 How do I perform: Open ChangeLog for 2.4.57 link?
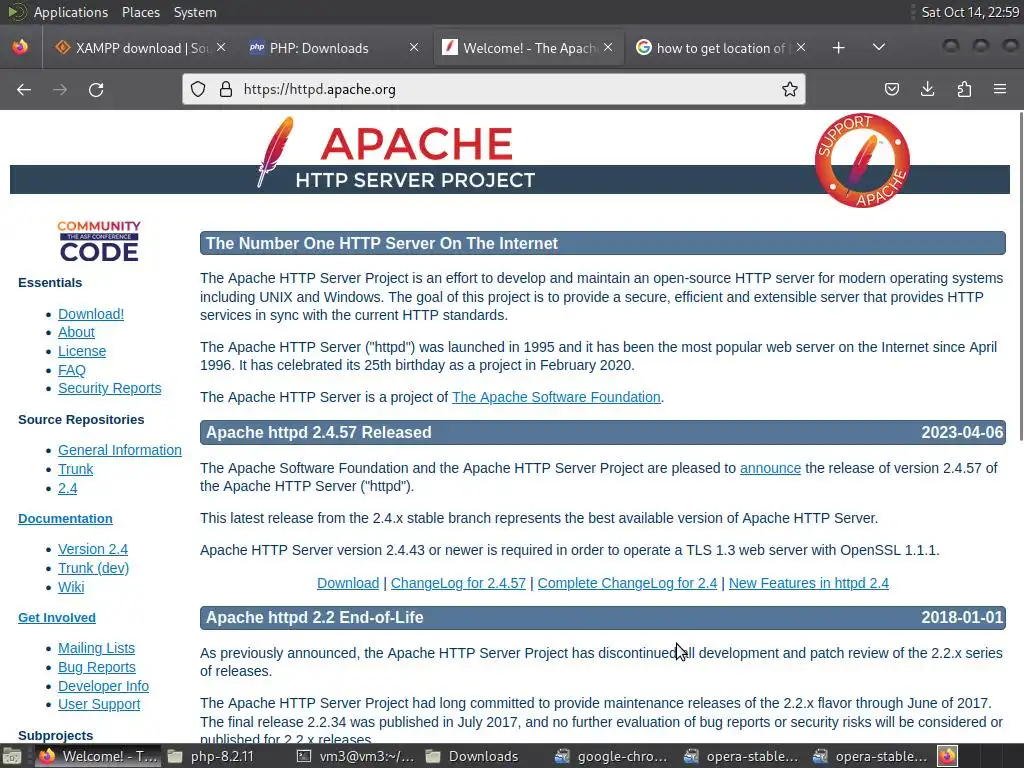click(458, 583)
